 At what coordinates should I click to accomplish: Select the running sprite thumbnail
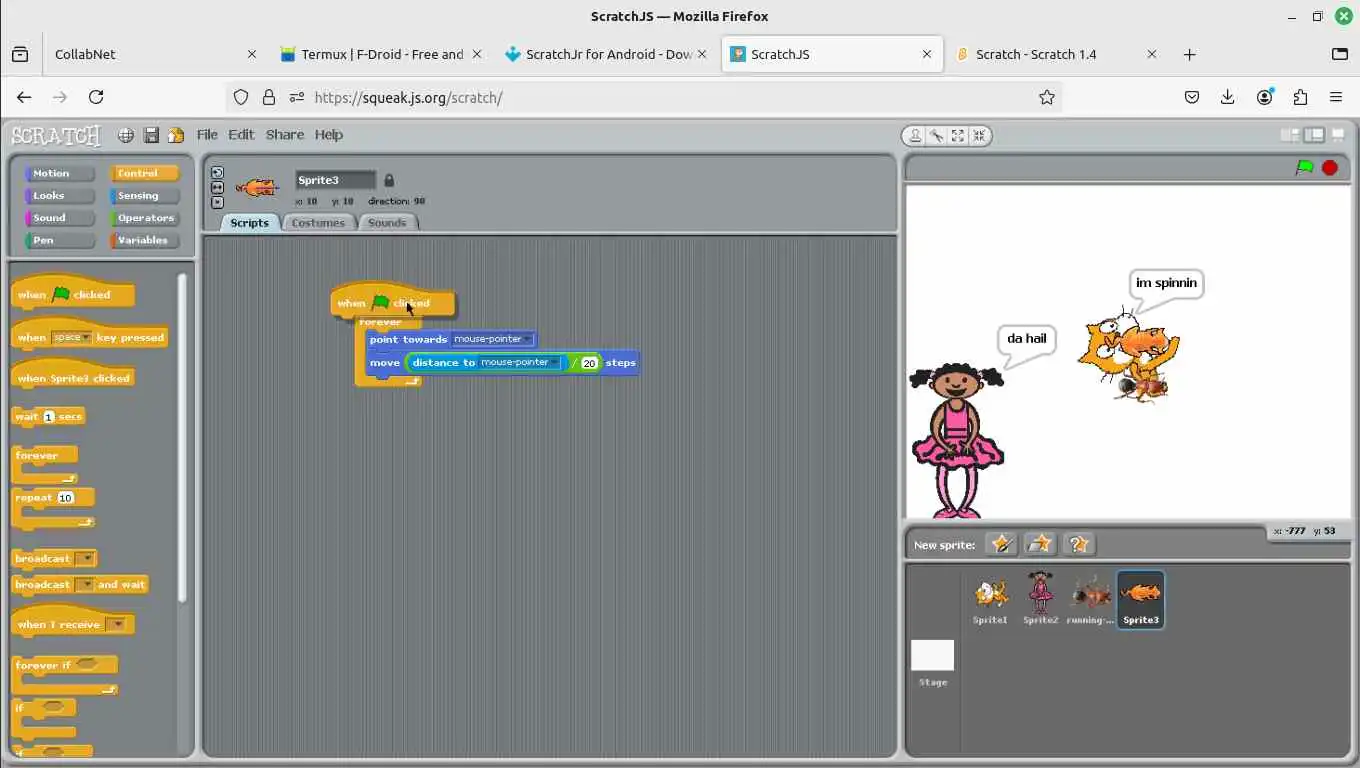pos(1090,599)
